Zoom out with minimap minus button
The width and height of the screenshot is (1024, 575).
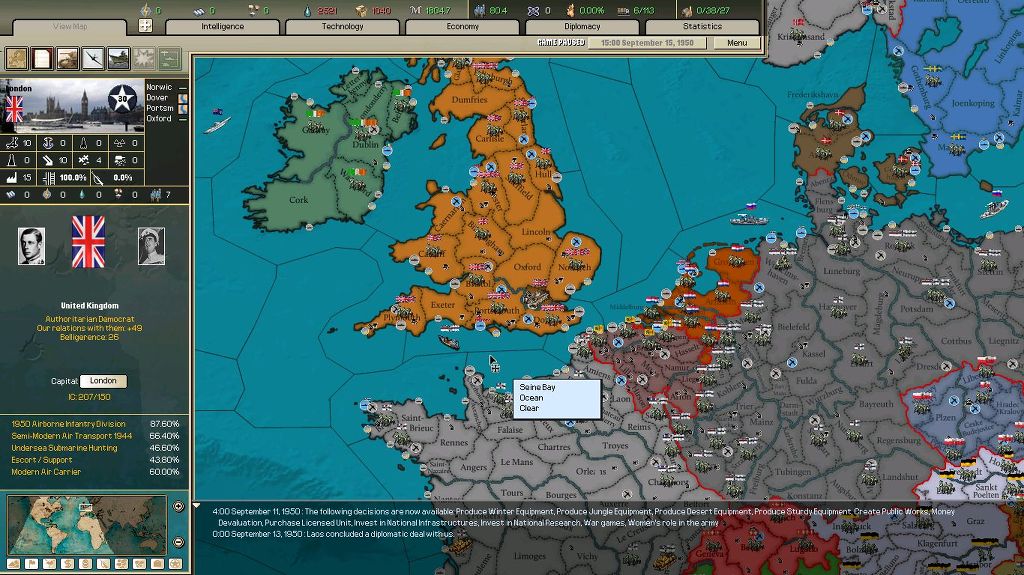[178, 542]
